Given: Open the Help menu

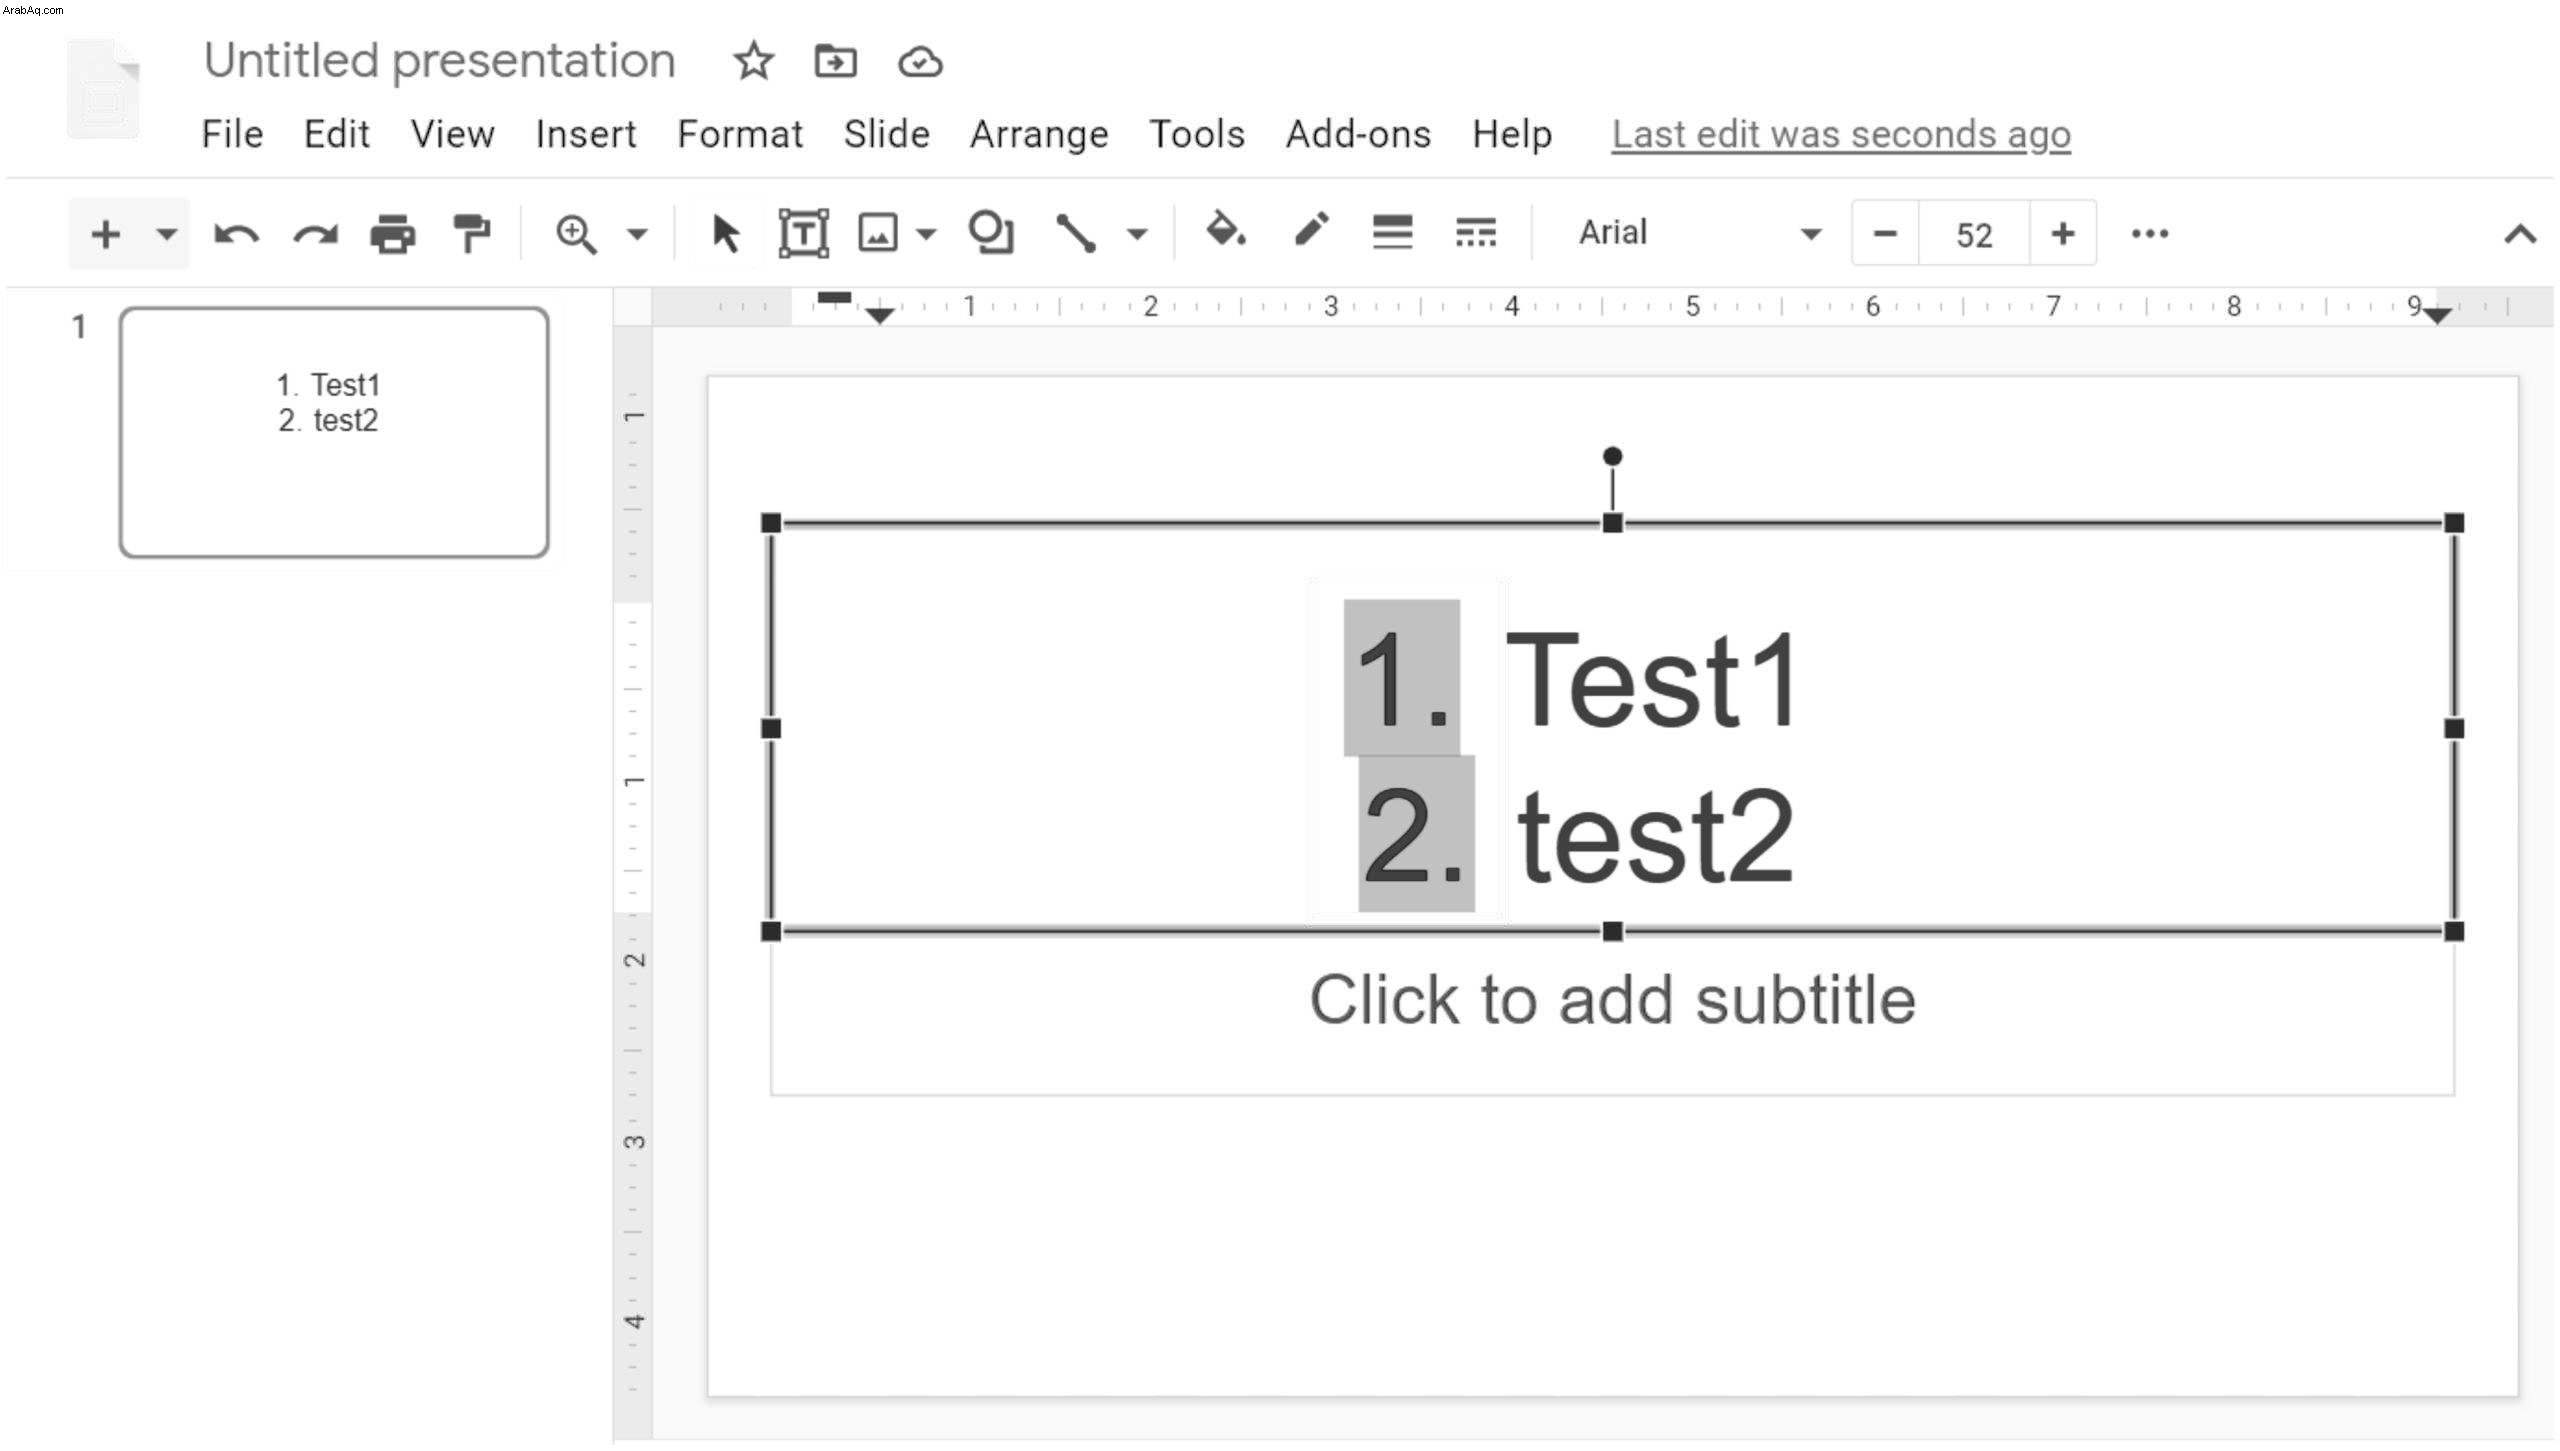Looking at the screenshot, I should 1512,134.
